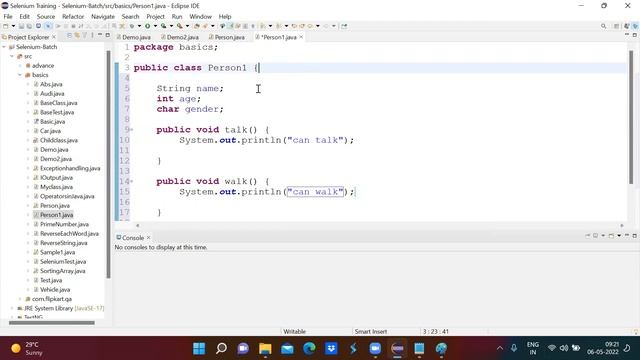Click the Save toolbar icon
The width and height of the screenshot is (640, 360).
click(x=21, y=26)
